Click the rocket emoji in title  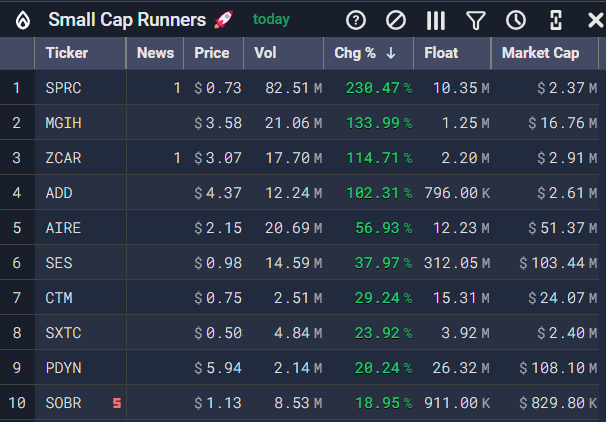coord(223,19)
